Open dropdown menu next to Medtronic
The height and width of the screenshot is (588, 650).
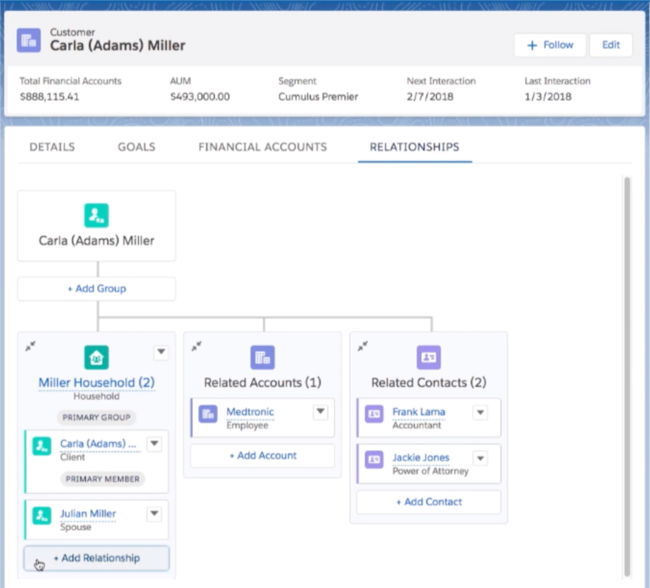click(x=320, y=412)
